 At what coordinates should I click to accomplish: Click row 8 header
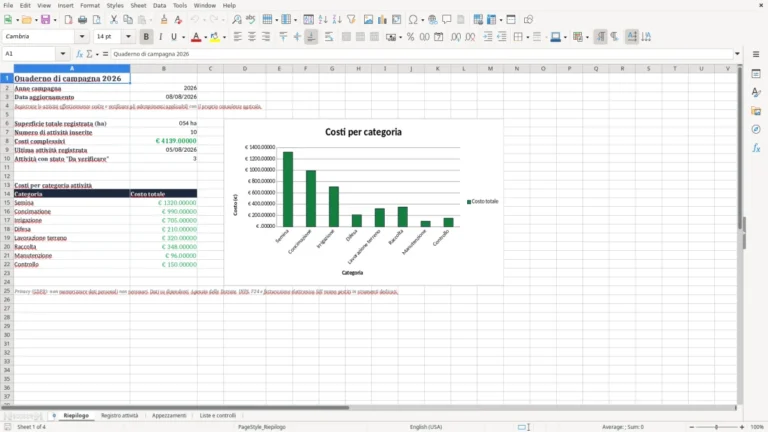(7, 141)
